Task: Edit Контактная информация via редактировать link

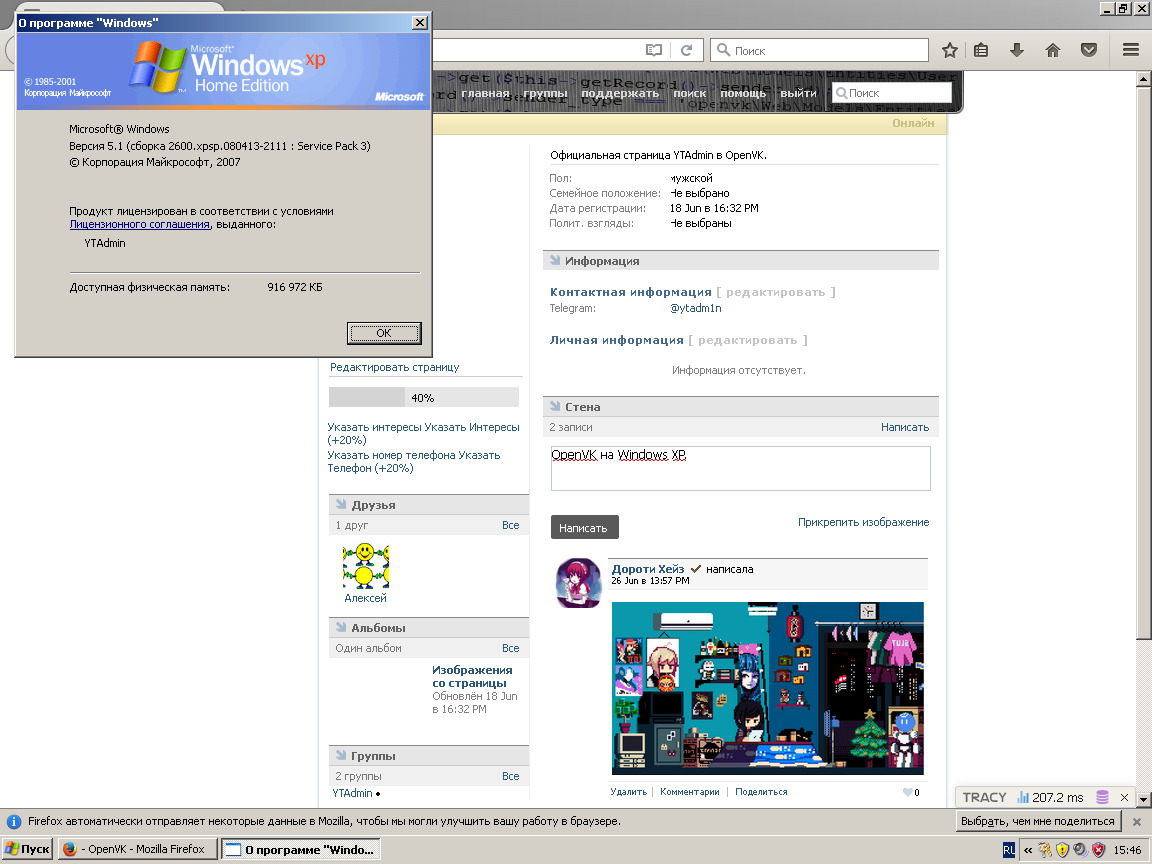Action: 776,292
